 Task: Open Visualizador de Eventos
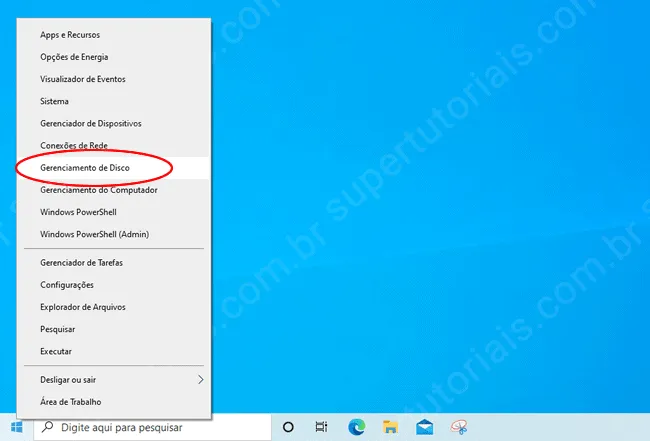[x=114, y=79]
